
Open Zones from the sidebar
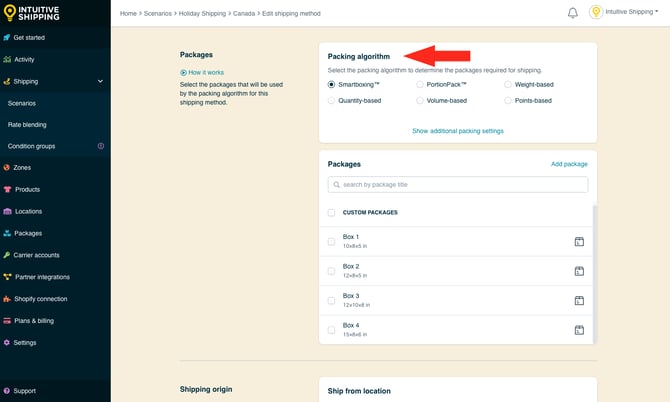coord(21,167)
